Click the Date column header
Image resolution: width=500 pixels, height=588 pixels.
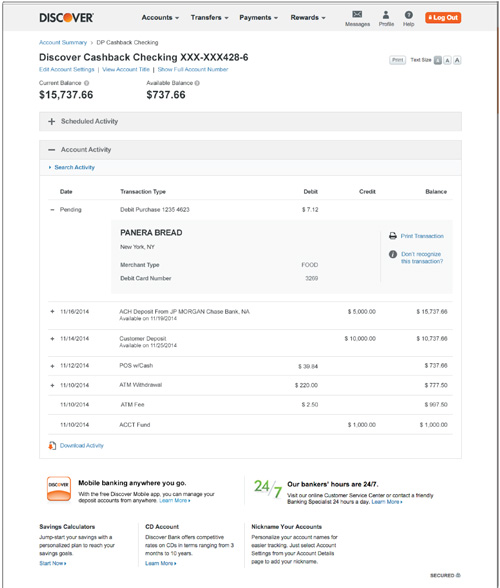(66, 192)
